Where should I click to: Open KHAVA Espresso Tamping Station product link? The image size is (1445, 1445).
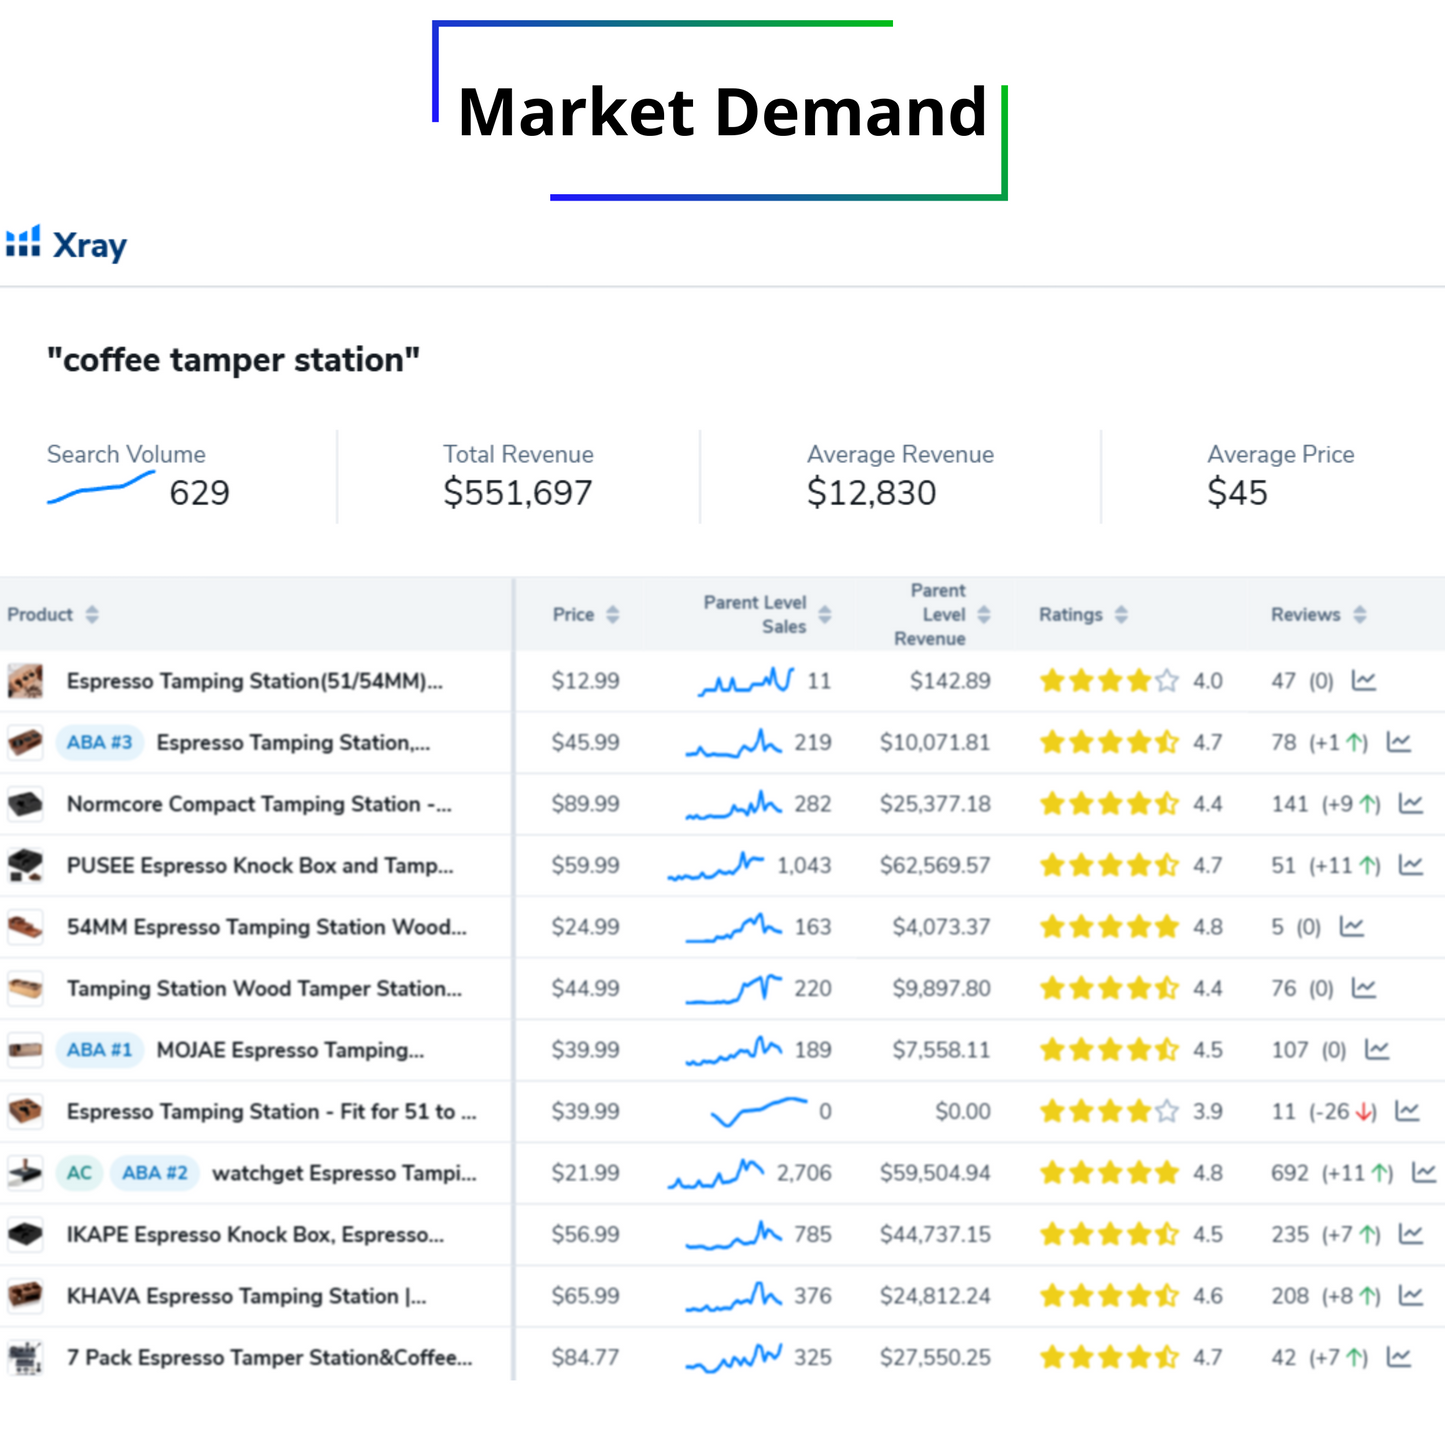247,1296
